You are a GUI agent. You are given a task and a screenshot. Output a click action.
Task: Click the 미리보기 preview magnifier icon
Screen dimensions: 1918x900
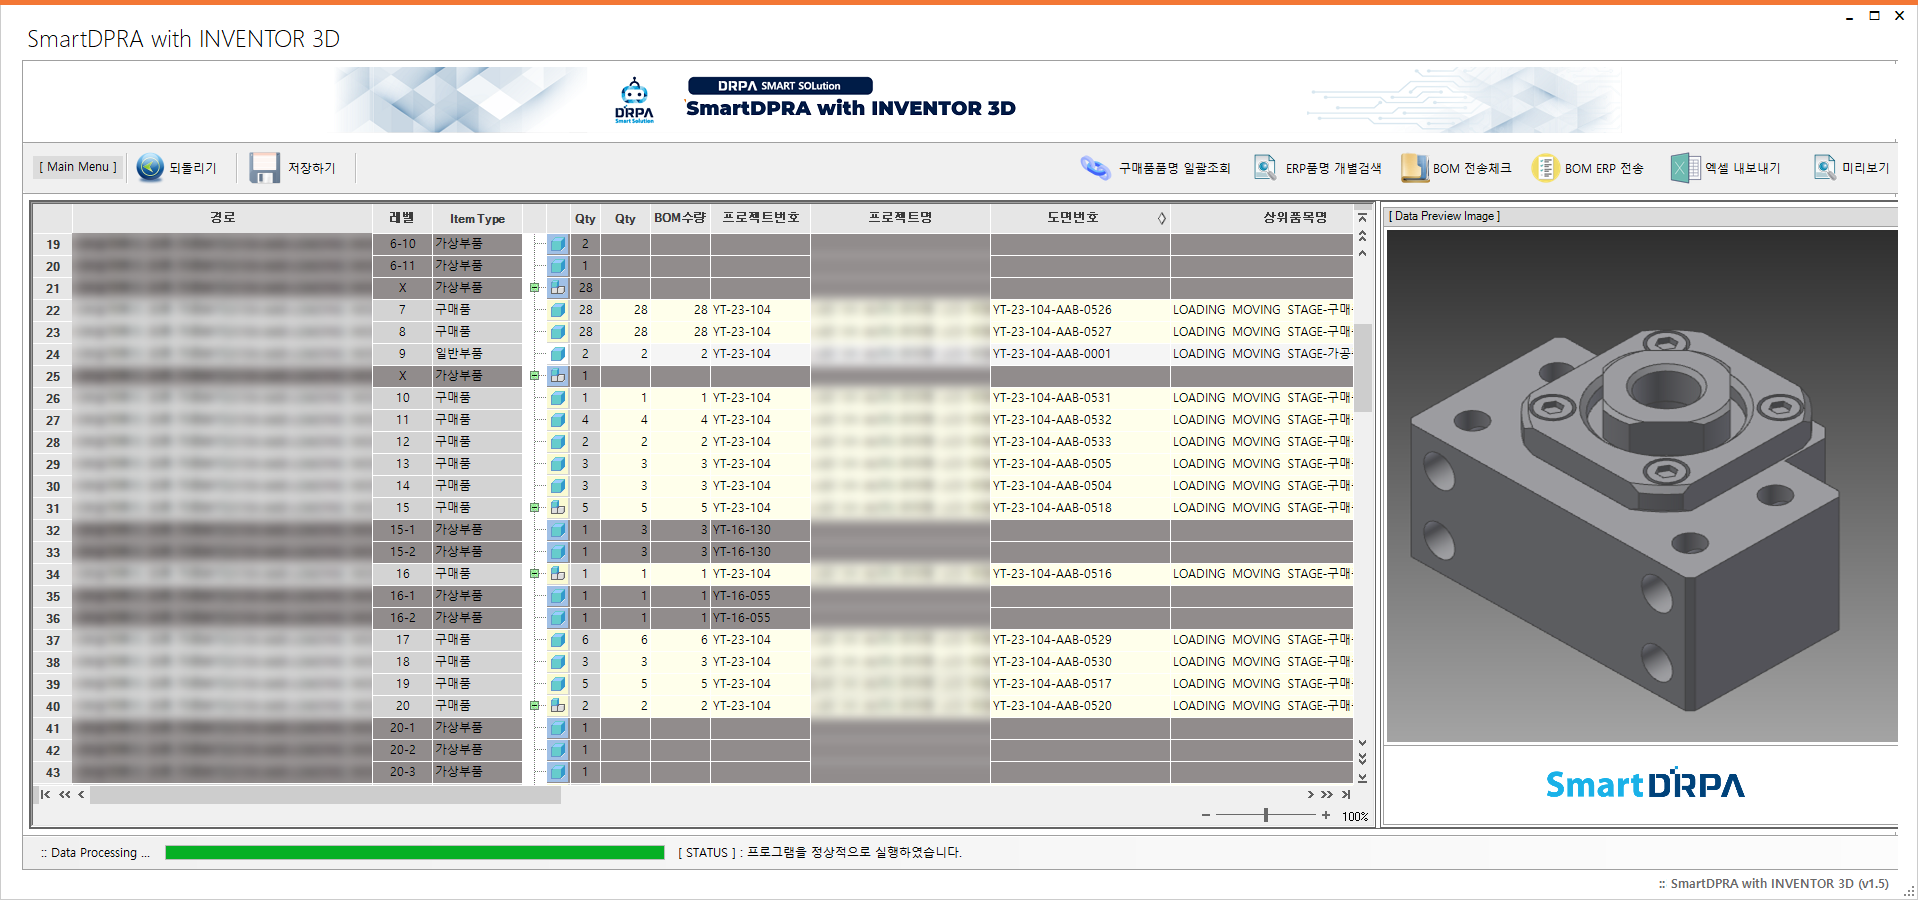(x=1825, y=168)
